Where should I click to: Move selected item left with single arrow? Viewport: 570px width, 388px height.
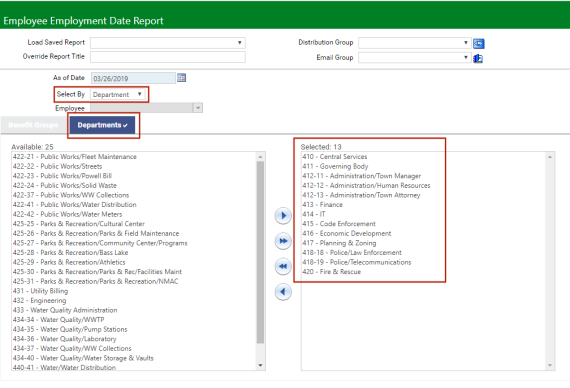point(283,292)
